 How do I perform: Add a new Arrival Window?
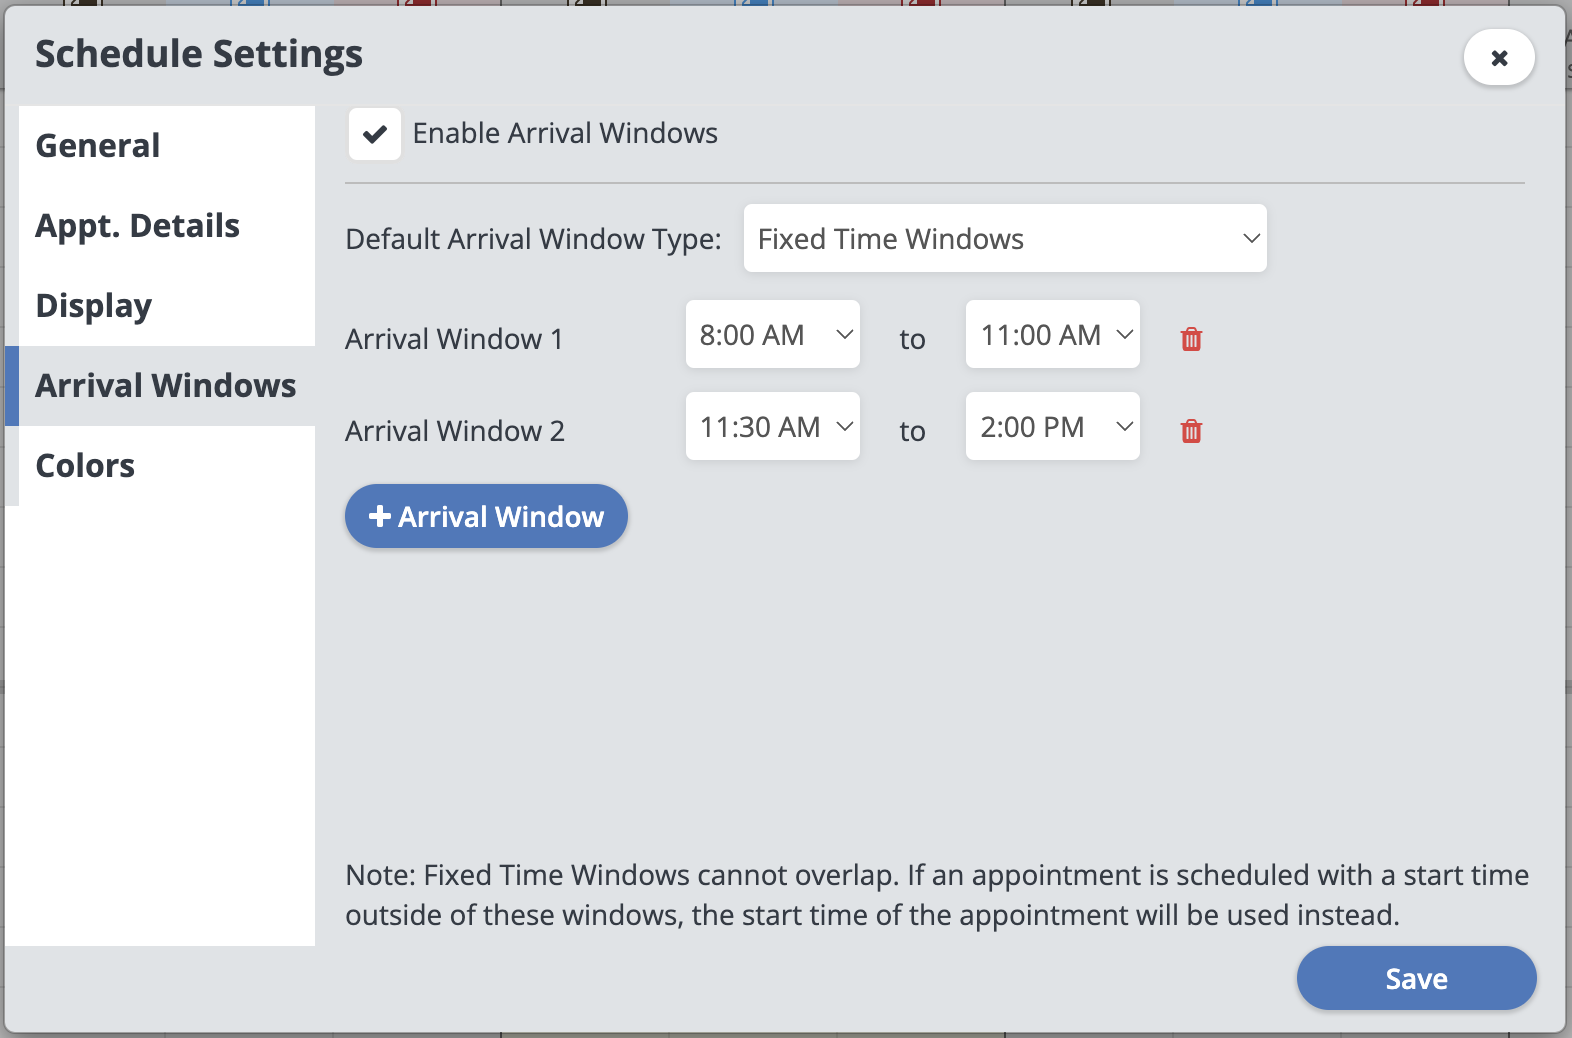coord(486,516)
